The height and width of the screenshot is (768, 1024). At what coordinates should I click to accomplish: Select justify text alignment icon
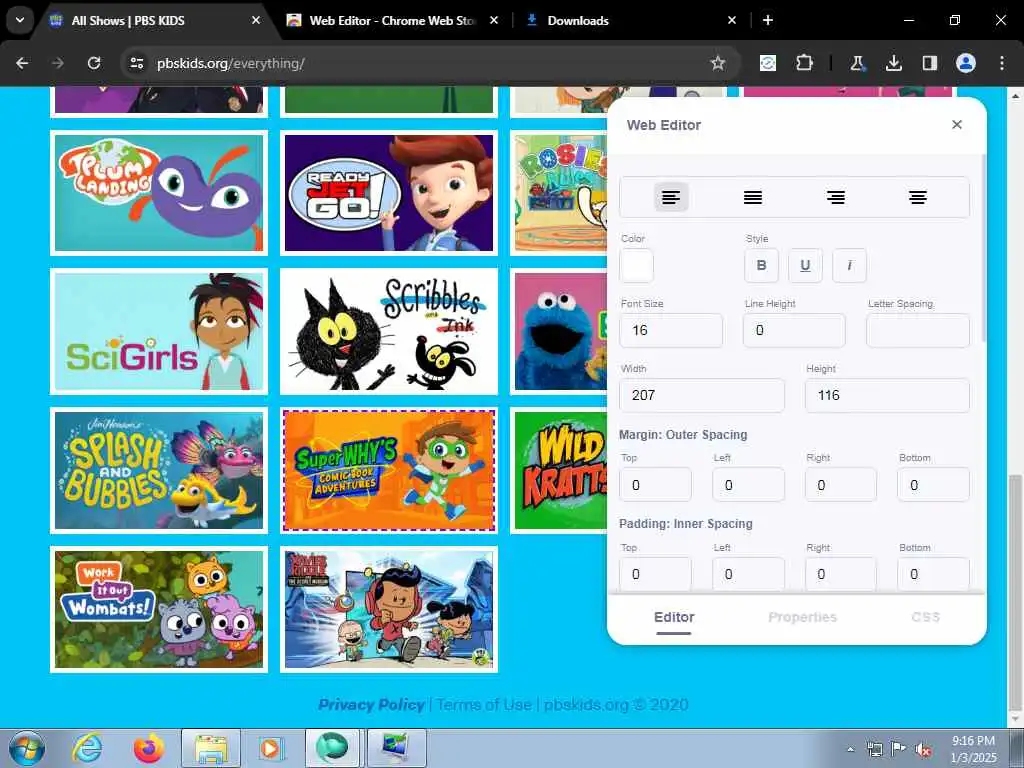point(753,197)
